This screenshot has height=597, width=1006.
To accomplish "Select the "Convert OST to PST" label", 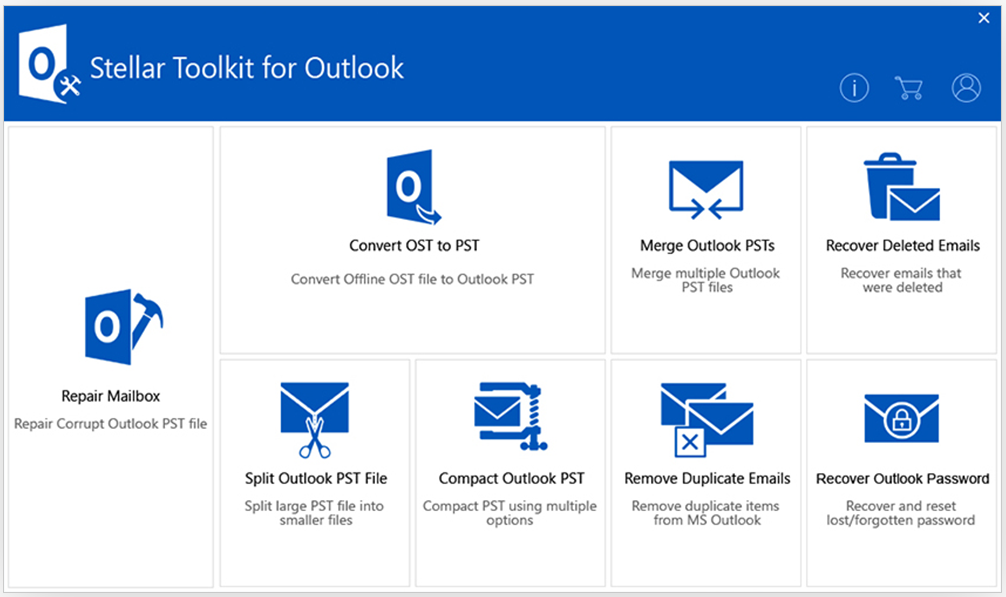I will click(412, 246).
